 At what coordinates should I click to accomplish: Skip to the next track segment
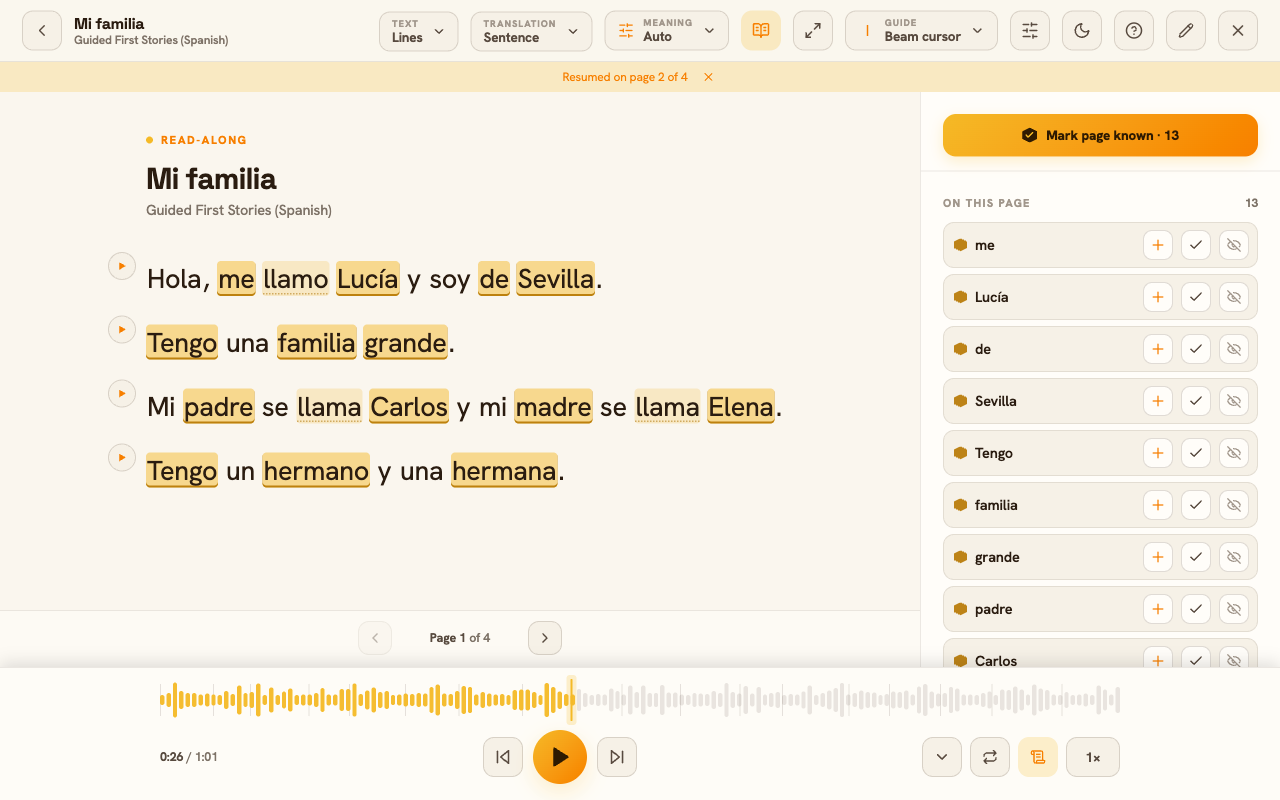click(617, 757)
